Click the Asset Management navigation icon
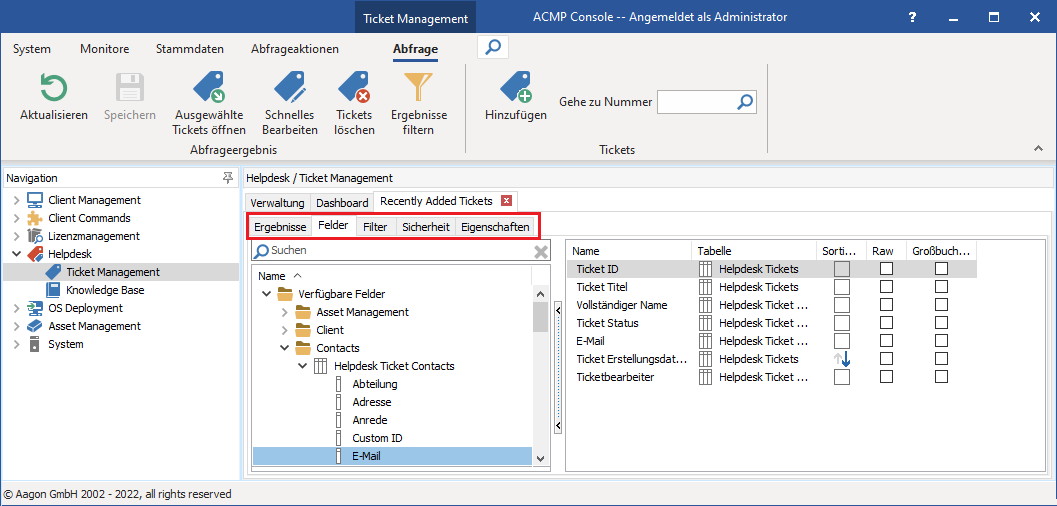 [x=34, y=326]
